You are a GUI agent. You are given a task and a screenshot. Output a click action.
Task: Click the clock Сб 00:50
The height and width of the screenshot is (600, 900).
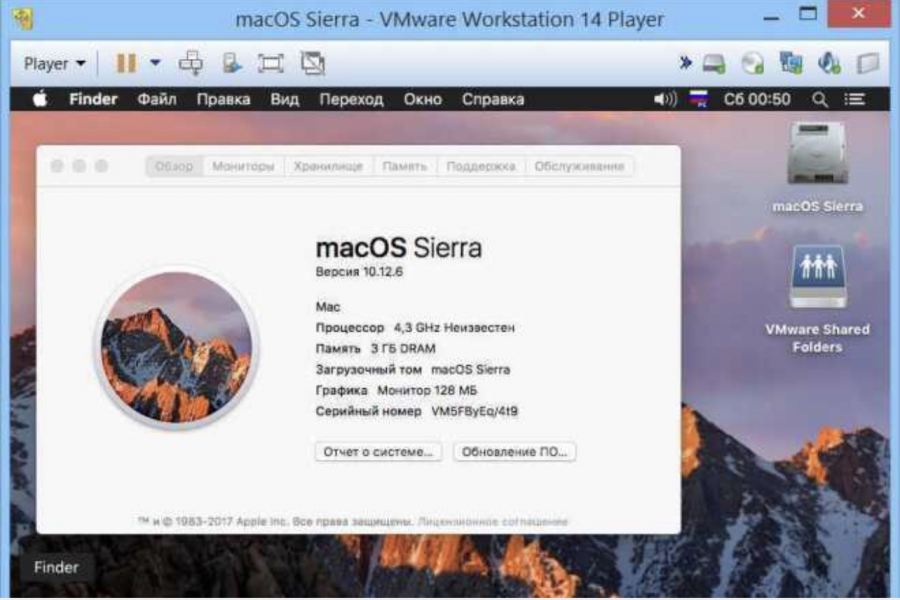pos(757,99)
